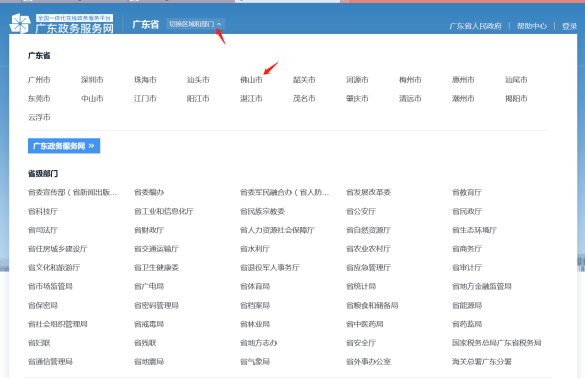Viewport: 585px width, 379px height.
Task: Open 省科技厅 department
Action: (x=43, y=212)
